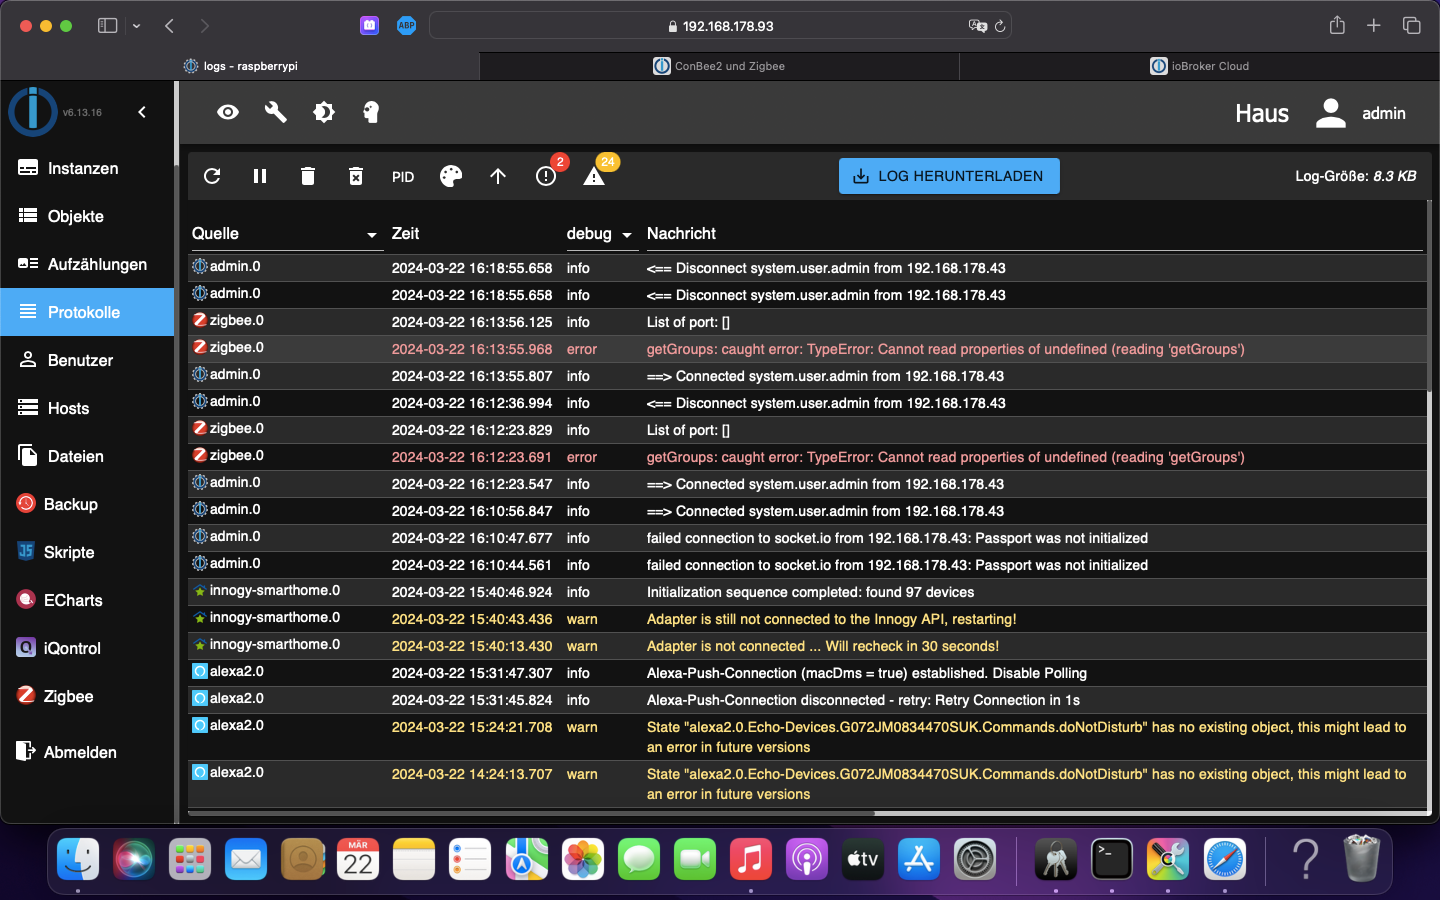The image size is (1440, 900).
Task: Select Protokolle in the sidebar
Action: point(87,312)
